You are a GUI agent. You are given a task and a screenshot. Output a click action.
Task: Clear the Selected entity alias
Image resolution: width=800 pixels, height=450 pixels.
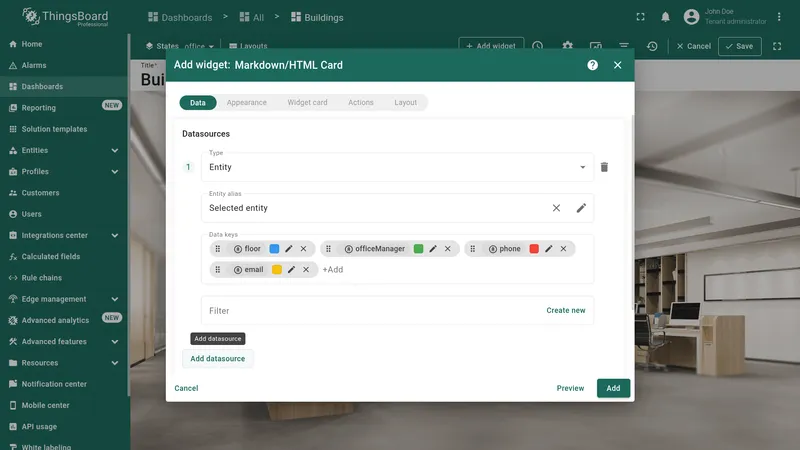point(556,208)
